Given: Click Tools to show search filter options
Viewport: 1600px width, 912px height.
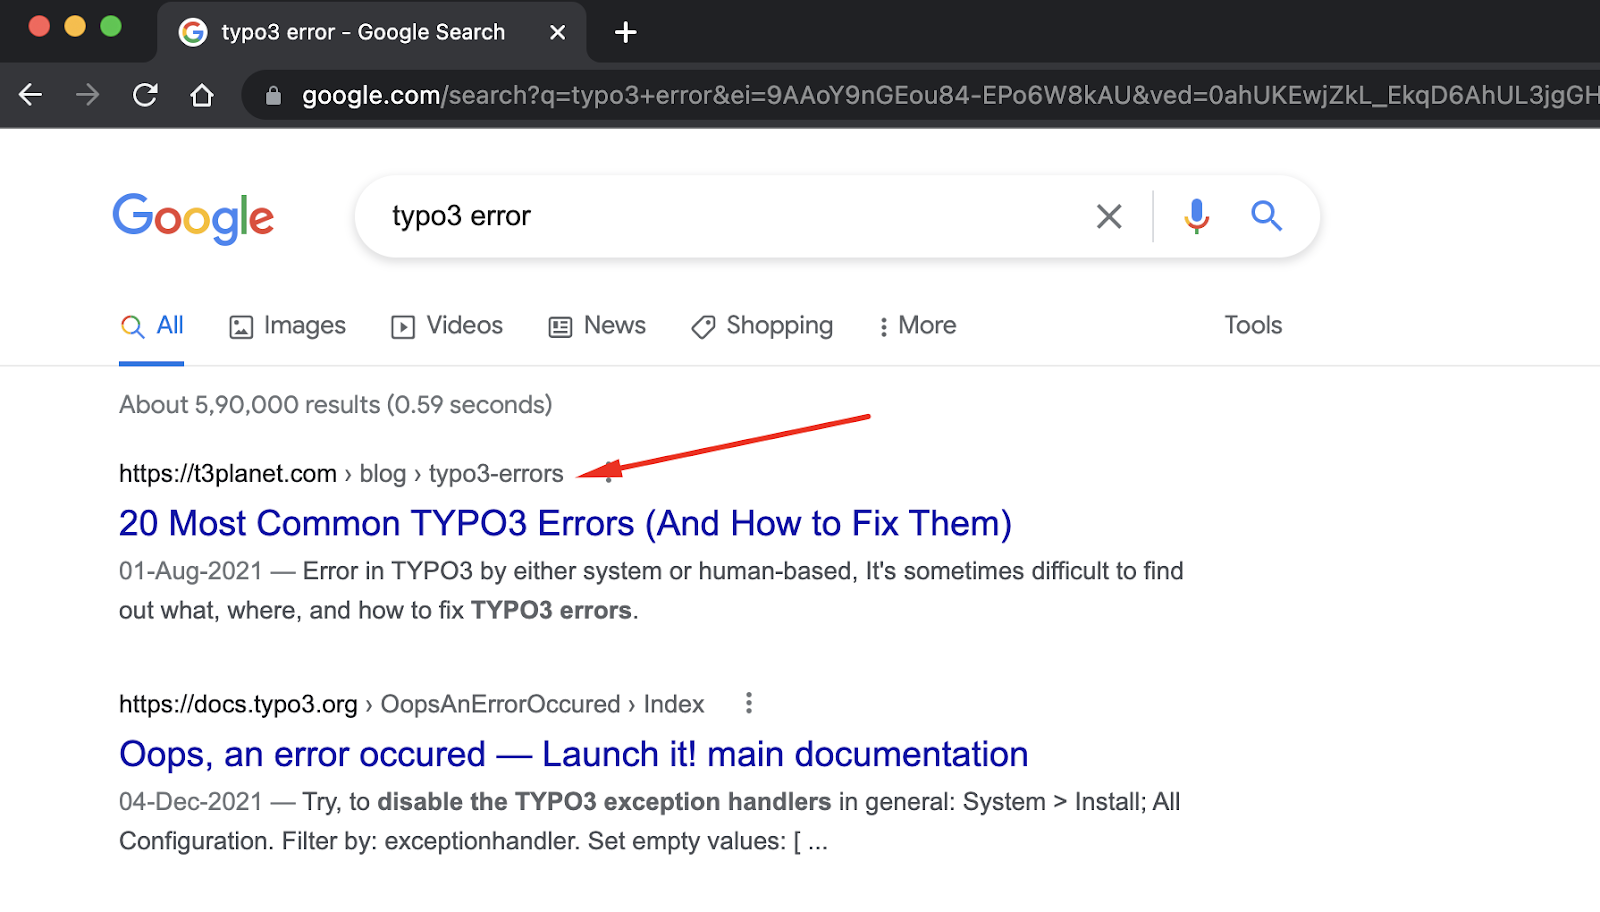Looking at the screenshot, I should pyautogui.click(x=1252, y=325).
